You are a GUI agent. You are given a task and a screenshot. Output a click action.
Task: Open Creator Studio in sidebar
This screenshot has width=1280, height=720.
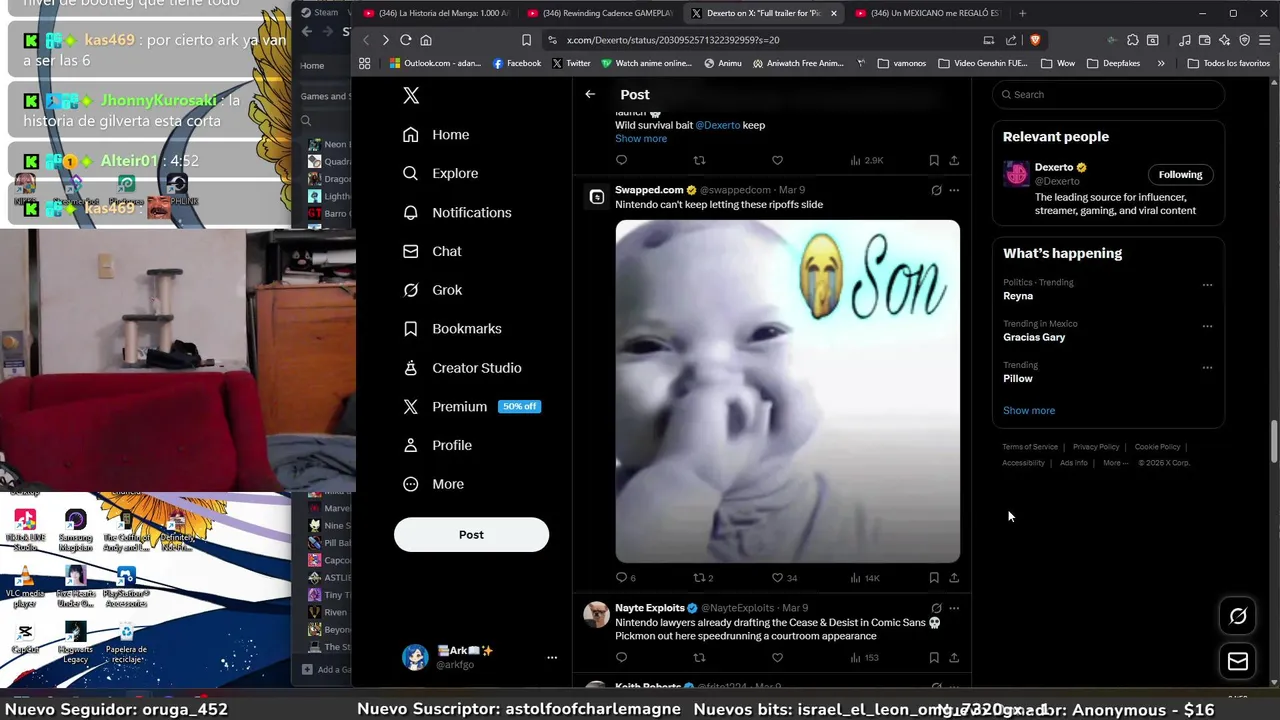(462, 368)
